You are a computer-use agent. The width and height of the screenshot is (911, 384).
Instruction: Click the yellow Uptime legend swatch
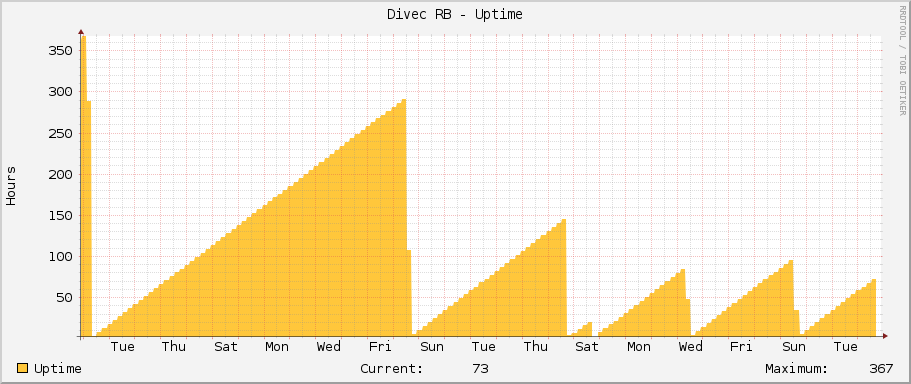(x=23, y=368)
